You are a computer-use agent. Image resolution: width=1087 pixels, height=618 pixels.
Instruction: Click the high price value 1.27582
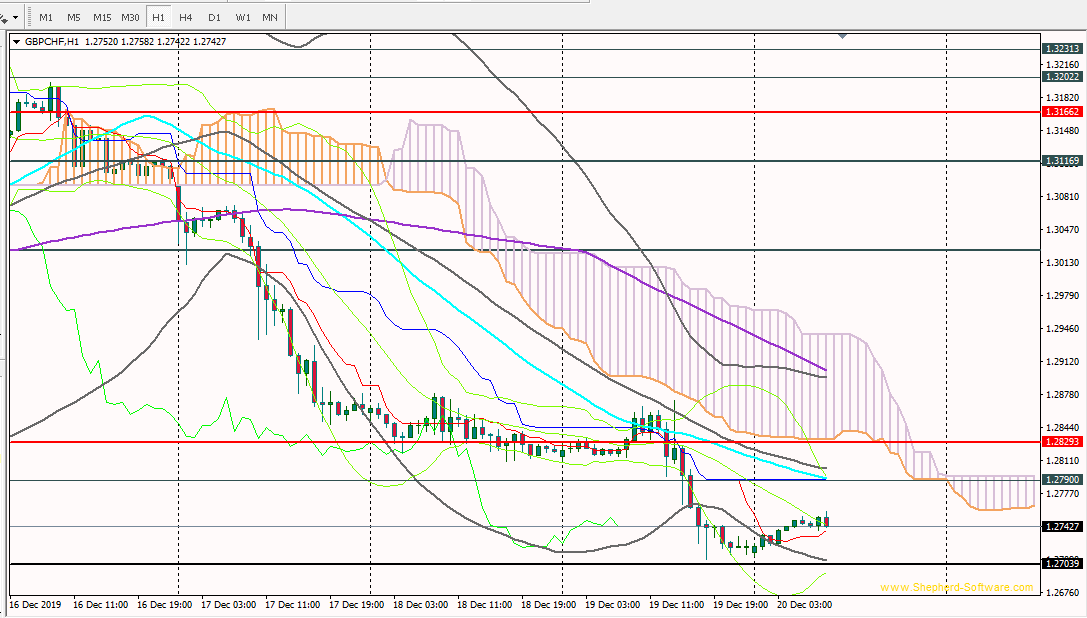pos(137,42)
